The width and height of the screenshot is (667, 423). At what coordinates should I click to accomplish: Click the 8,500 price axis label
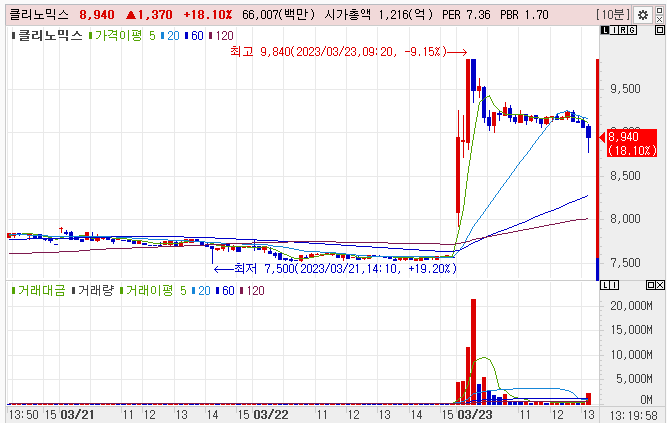coord(625,176)
